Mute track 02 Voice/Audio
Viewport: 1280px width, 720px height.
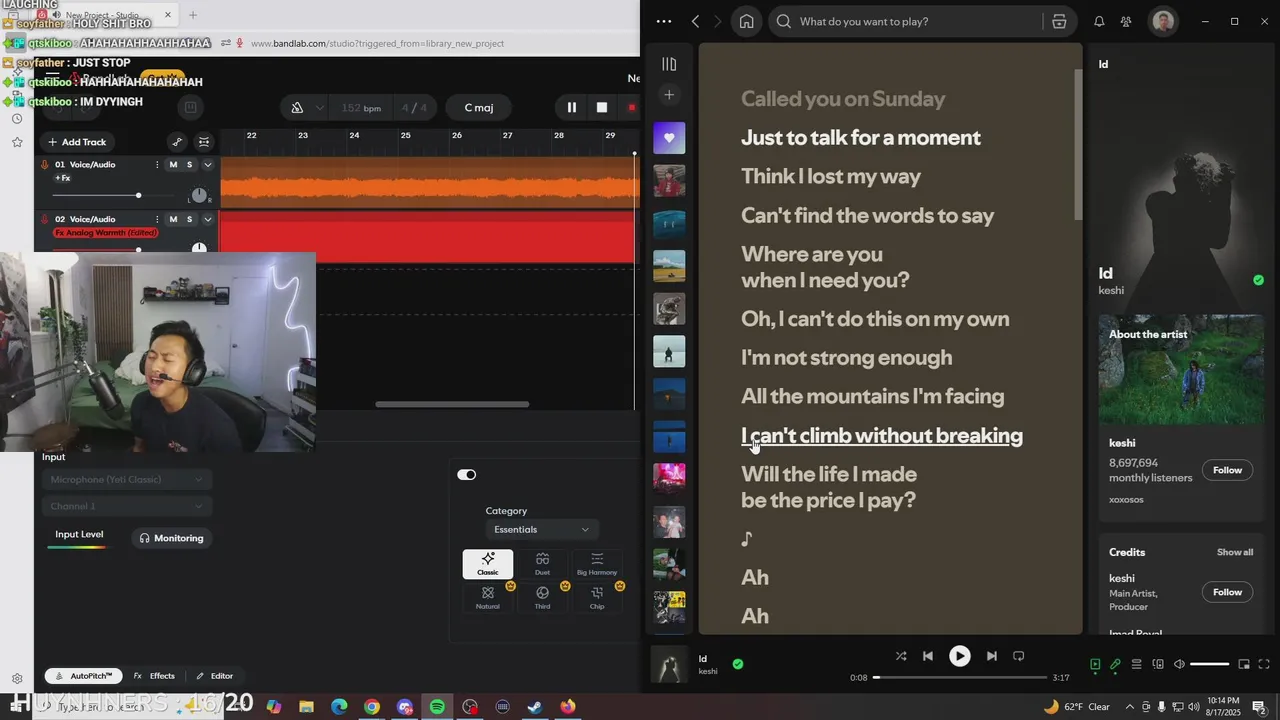(173, 219)
